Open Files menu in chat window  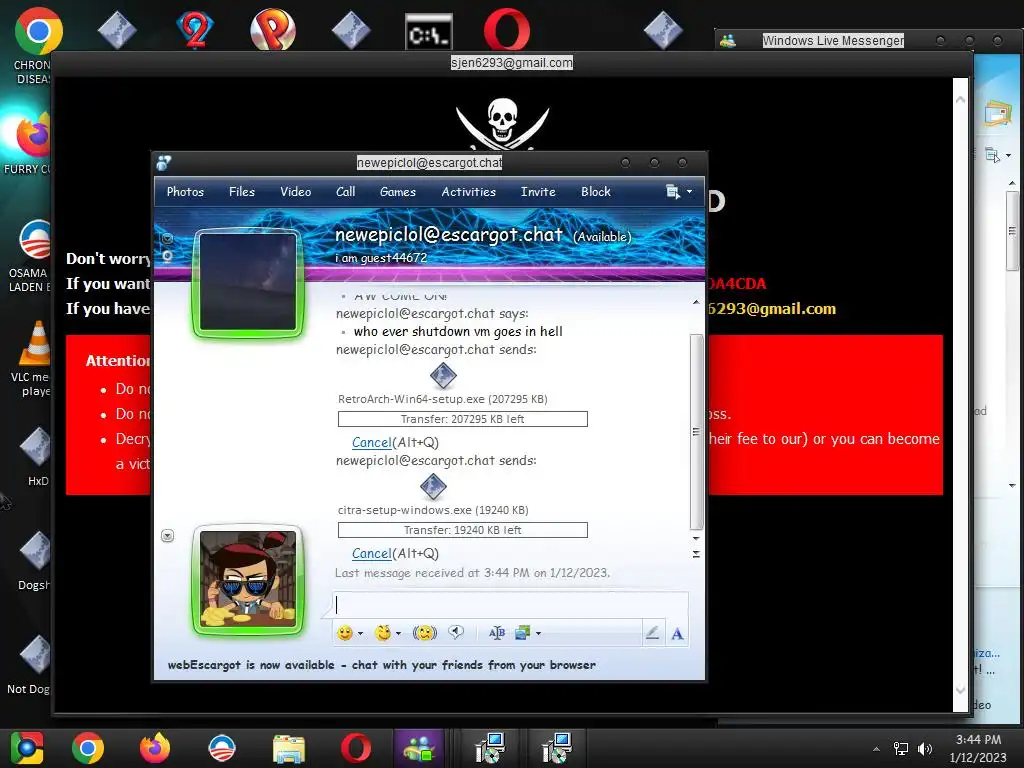pyautogui.click(x=242, y=191)
